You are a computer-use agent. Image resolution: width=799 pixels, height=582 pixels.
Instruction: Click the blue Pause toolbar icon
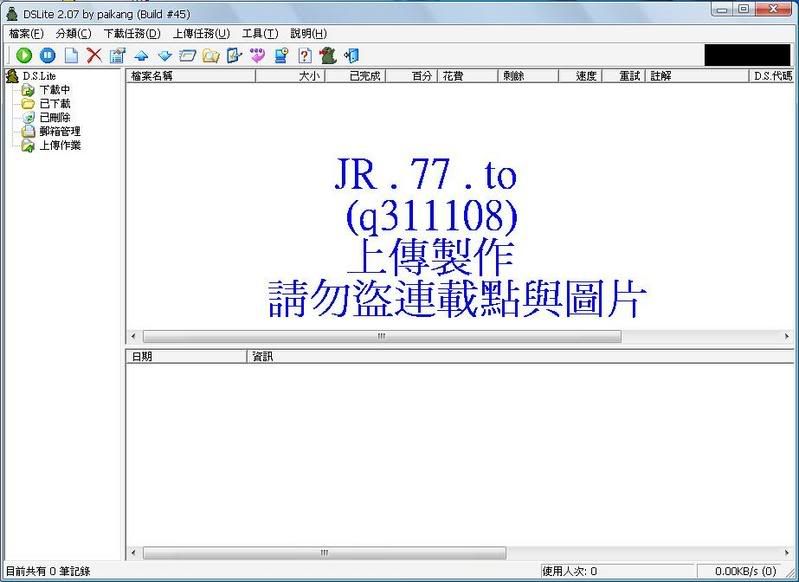click(x=47, y=55)
